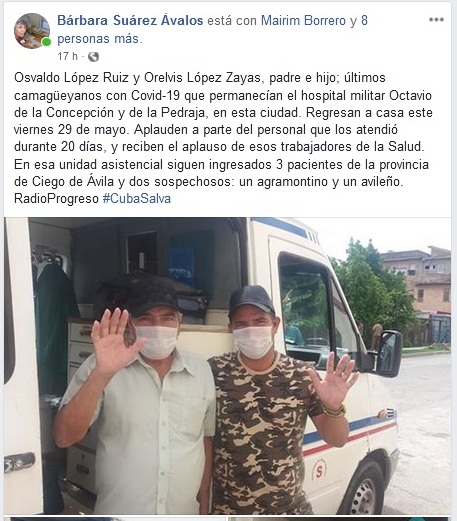Visit Bárbara Suárez Ávalos name link
457x521 pixels.
130,21
